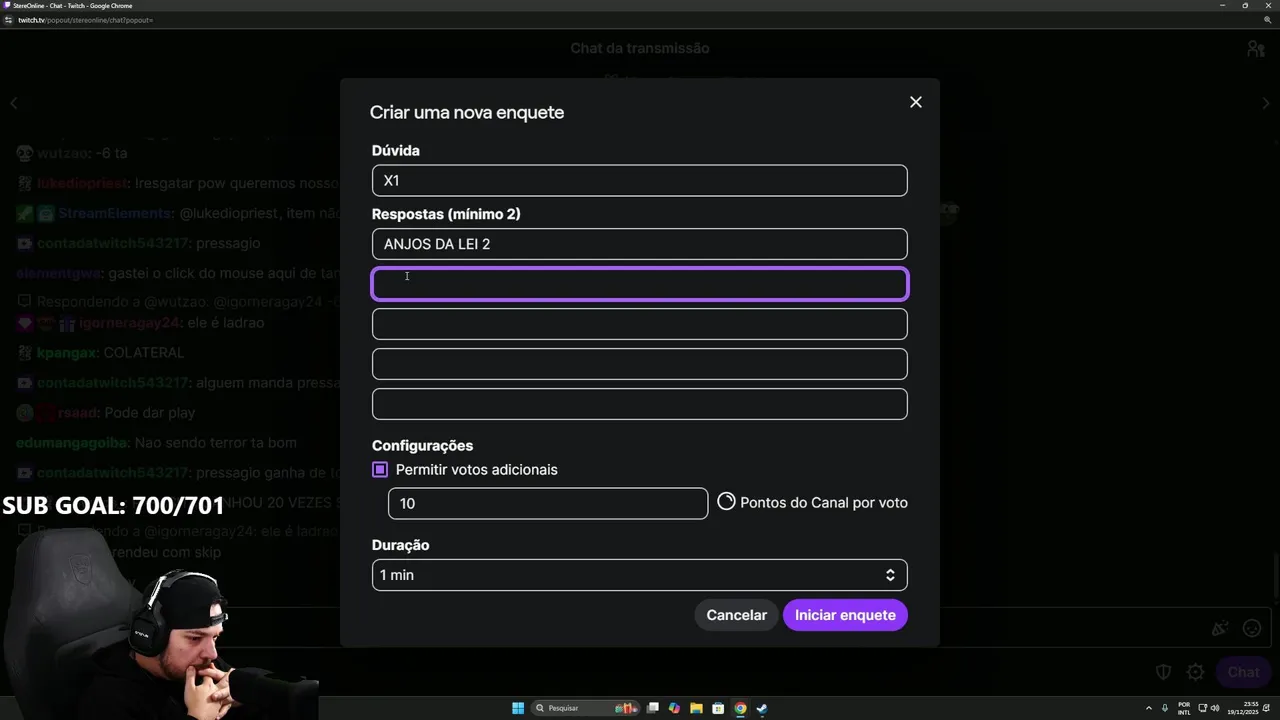Viewport: 1280px width, 720px height.
Task: Open the POR INTL language switcher
Action: point(1184,708)
